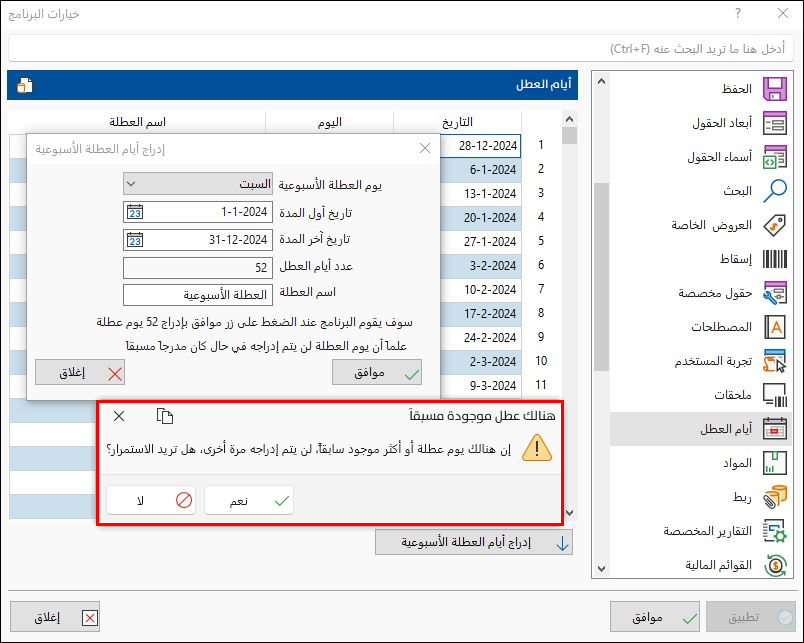This screenshot has width=804, height=643.
Task: Select the date cell 3-2-2024
Action: coord(480,266)
